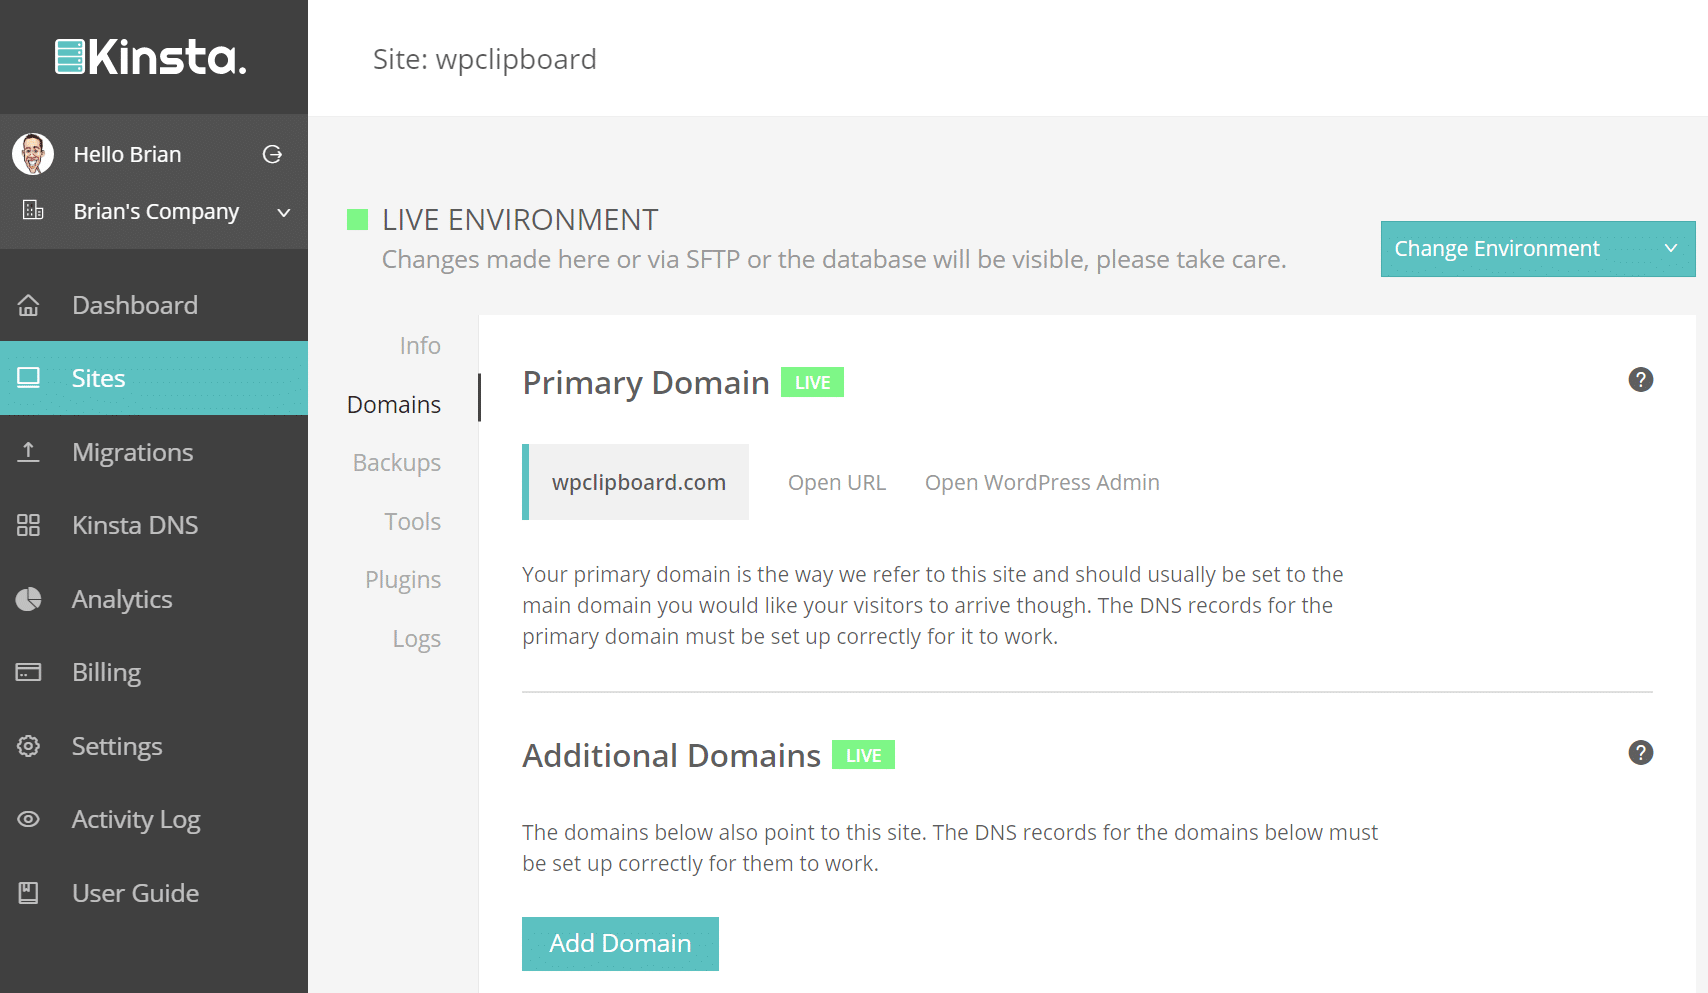Open the Tools tab
This screenshot has height=993, width=1708.
[413, 521]
